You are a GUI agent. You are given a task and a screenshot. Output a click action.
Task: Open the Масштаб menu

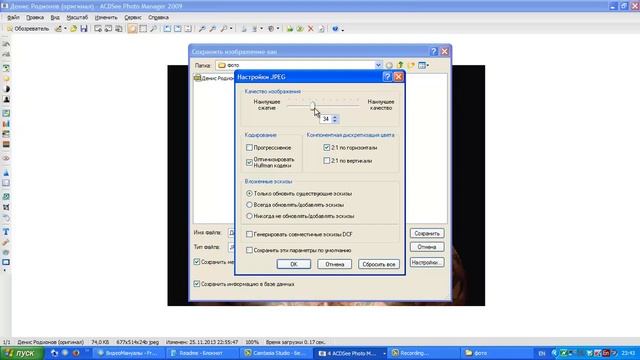pos(77,18)
